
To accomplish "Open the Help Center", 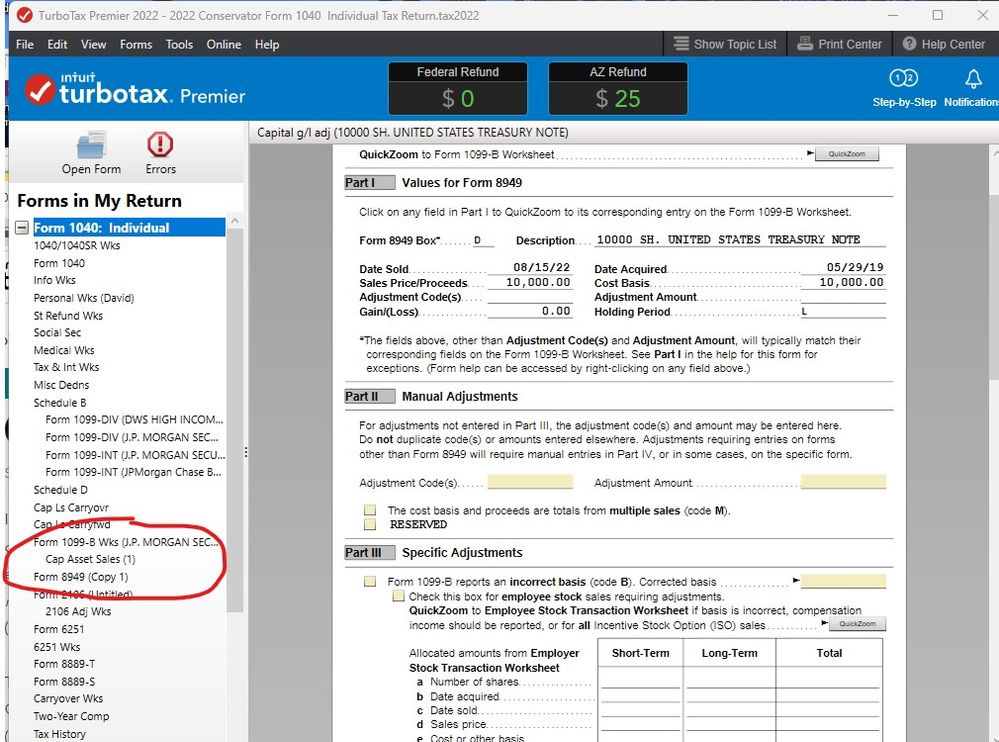I will 944,44.
